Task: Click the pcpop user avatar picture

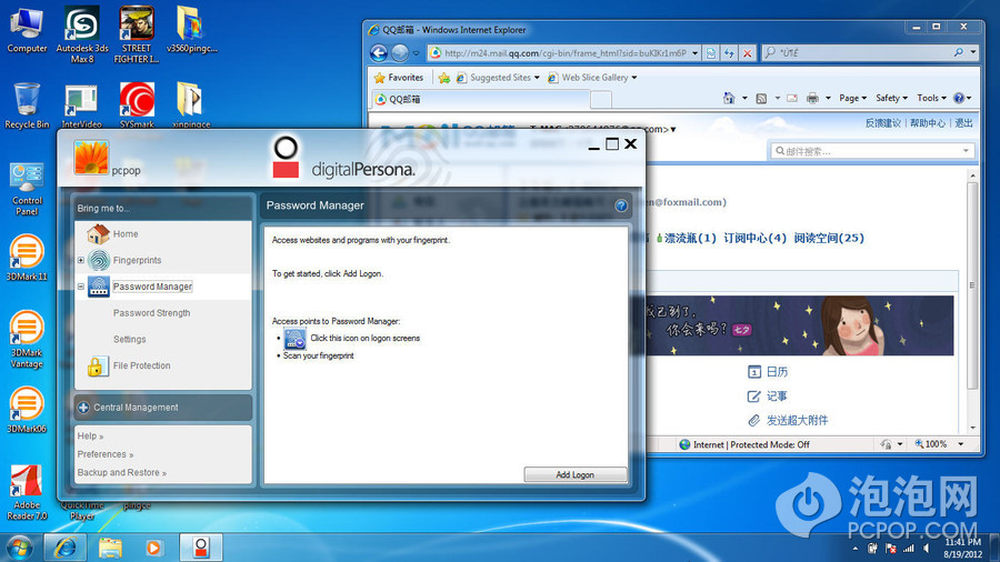Action: click(91, 158)
